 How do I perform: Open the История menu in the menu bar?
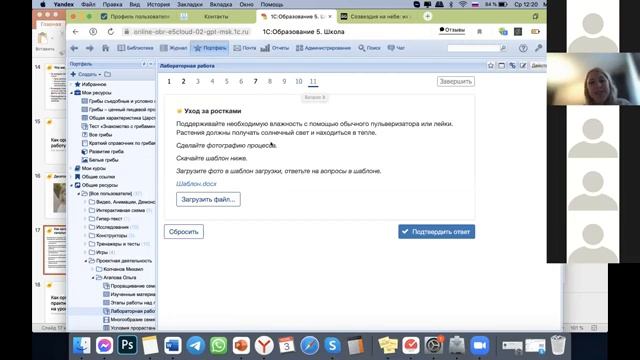coord(158,4)
